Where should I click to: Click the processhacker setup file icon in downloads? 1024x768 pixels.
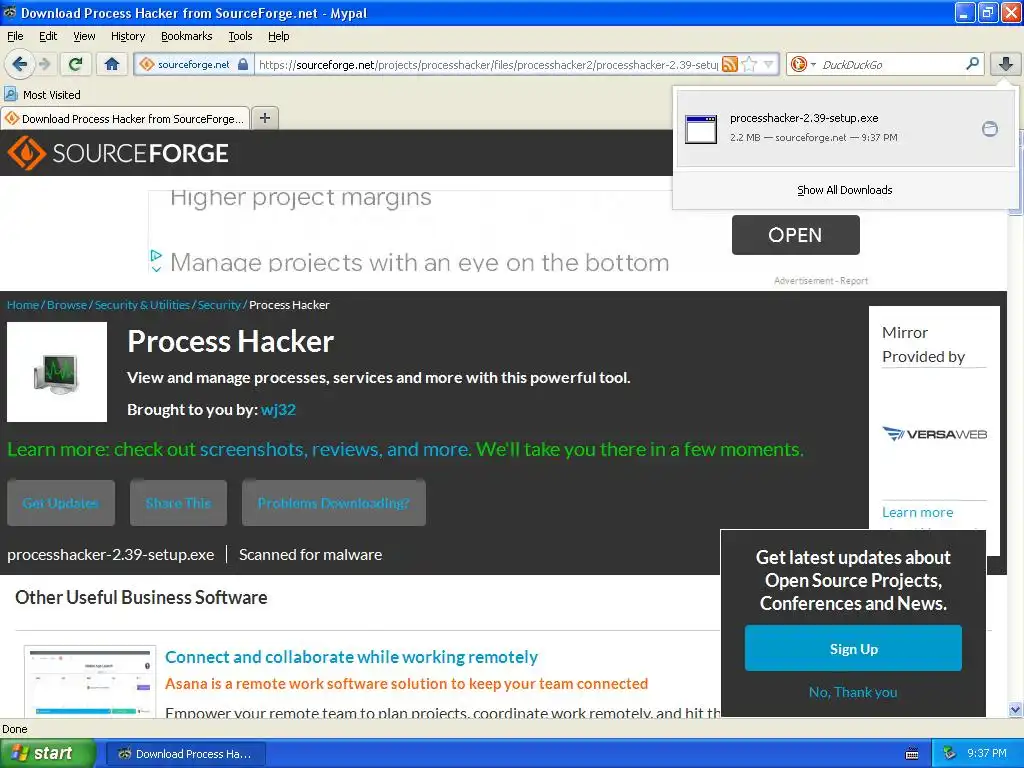[701, 129]
